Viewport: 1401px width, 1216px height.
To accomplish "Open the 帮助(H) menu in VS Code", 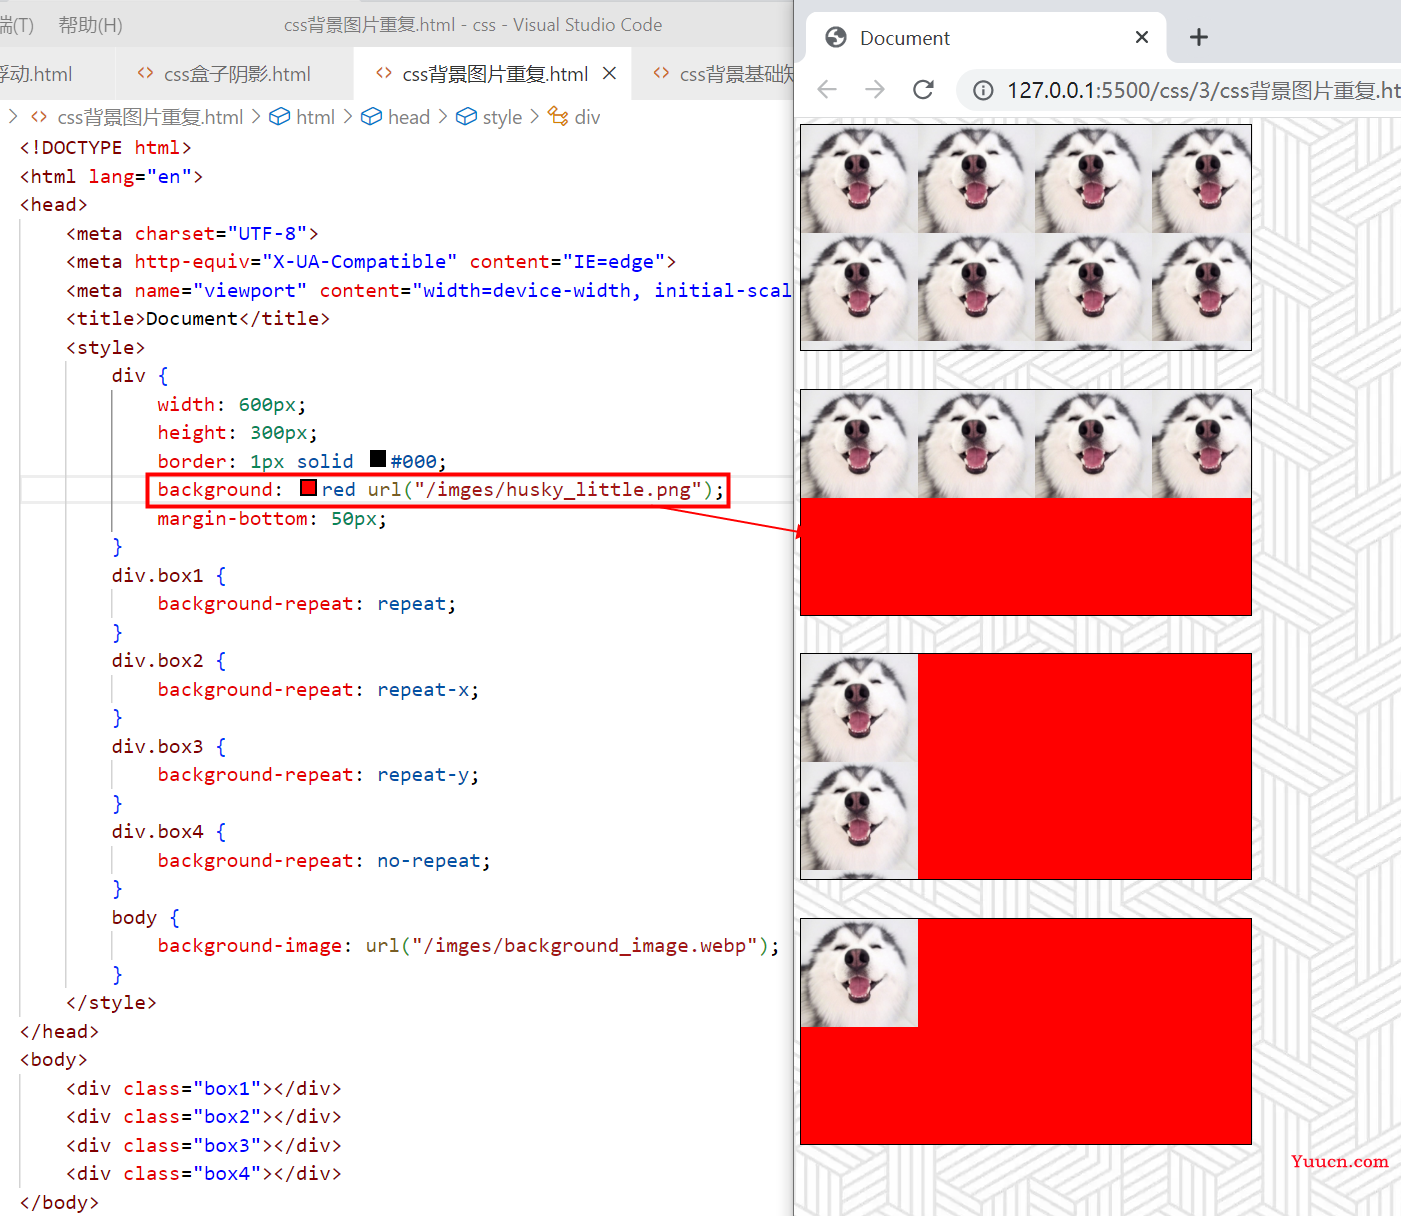I will pos(90,25).
